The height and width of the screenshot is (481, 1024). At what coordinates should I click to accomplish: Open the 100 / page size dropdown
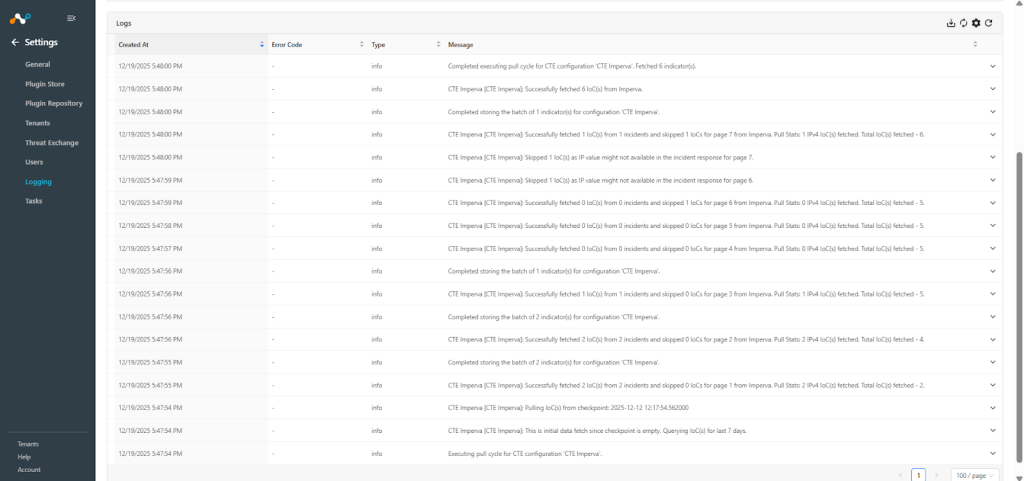[974, 475]
